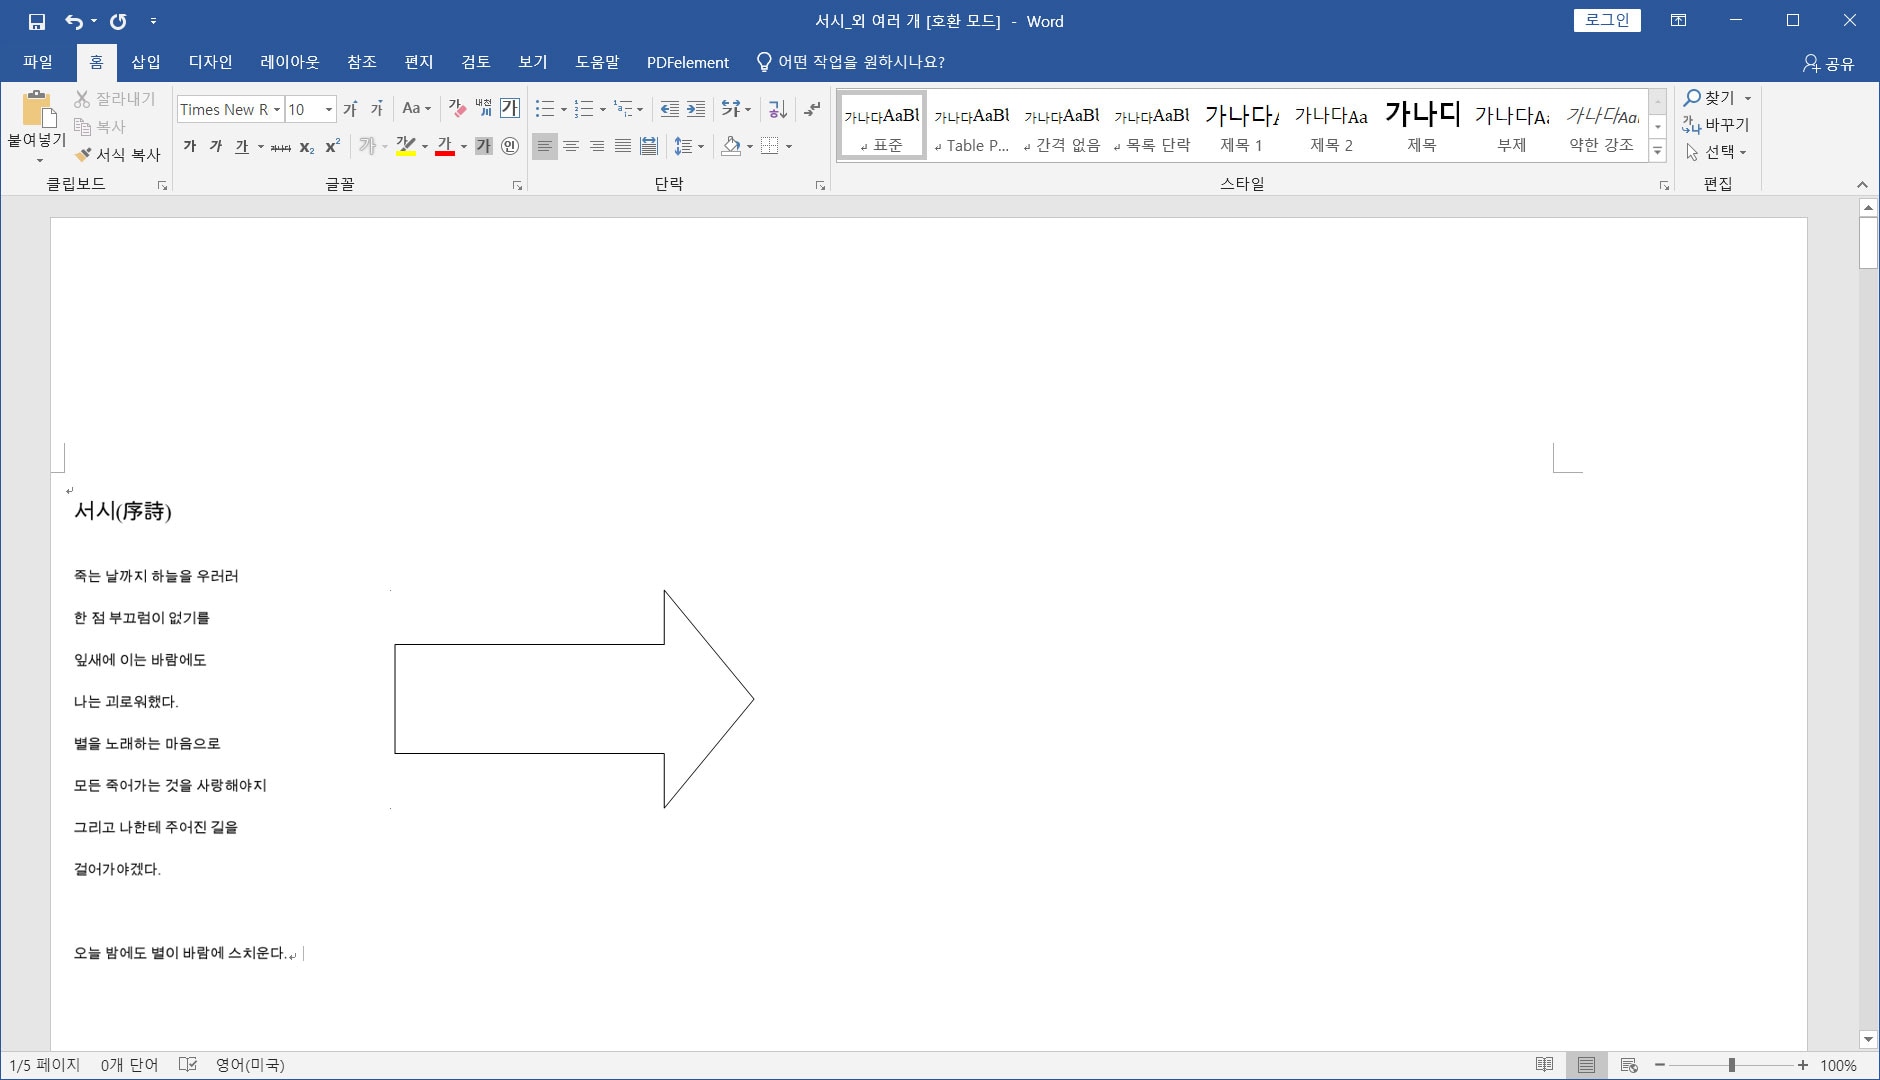The width and height of the screenshot is (1880, 1080).
Task: Toggle subscript formatting
Action: [x=307, y=147]
